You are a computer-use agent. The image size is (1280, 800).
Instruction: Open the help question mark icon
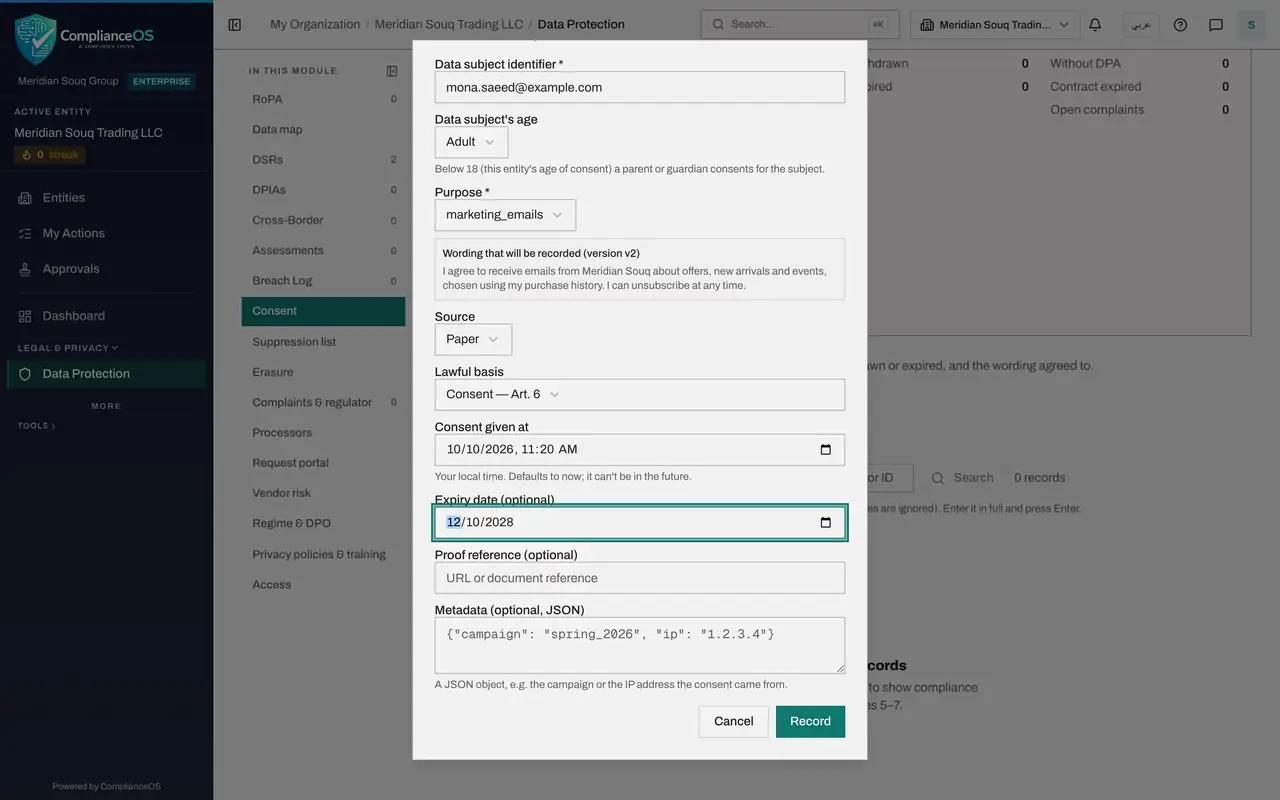coord(1180,25)
